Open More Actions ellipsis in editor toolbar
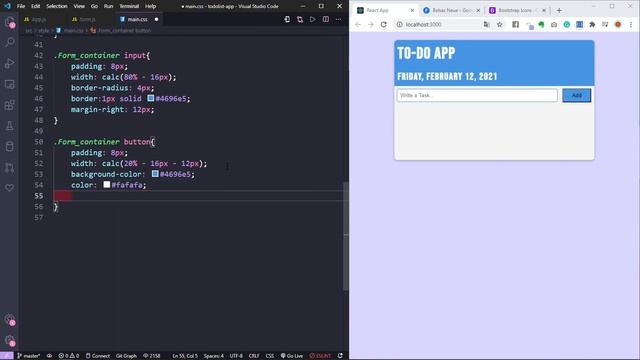The height and width of the screenshot is (360, 640). tap(338, 19)
